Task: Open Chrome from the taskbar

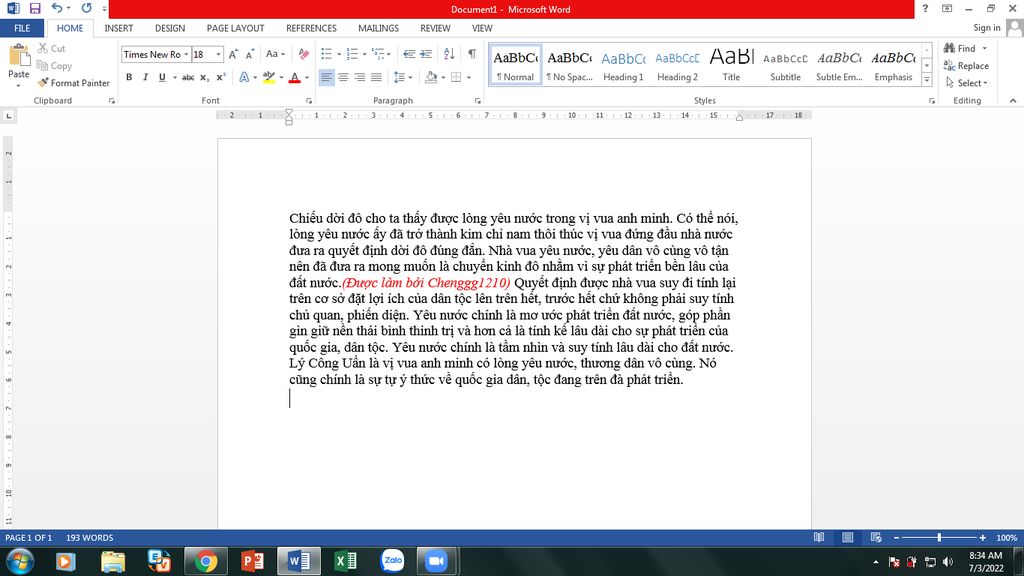Action: (x=206, y=562)
